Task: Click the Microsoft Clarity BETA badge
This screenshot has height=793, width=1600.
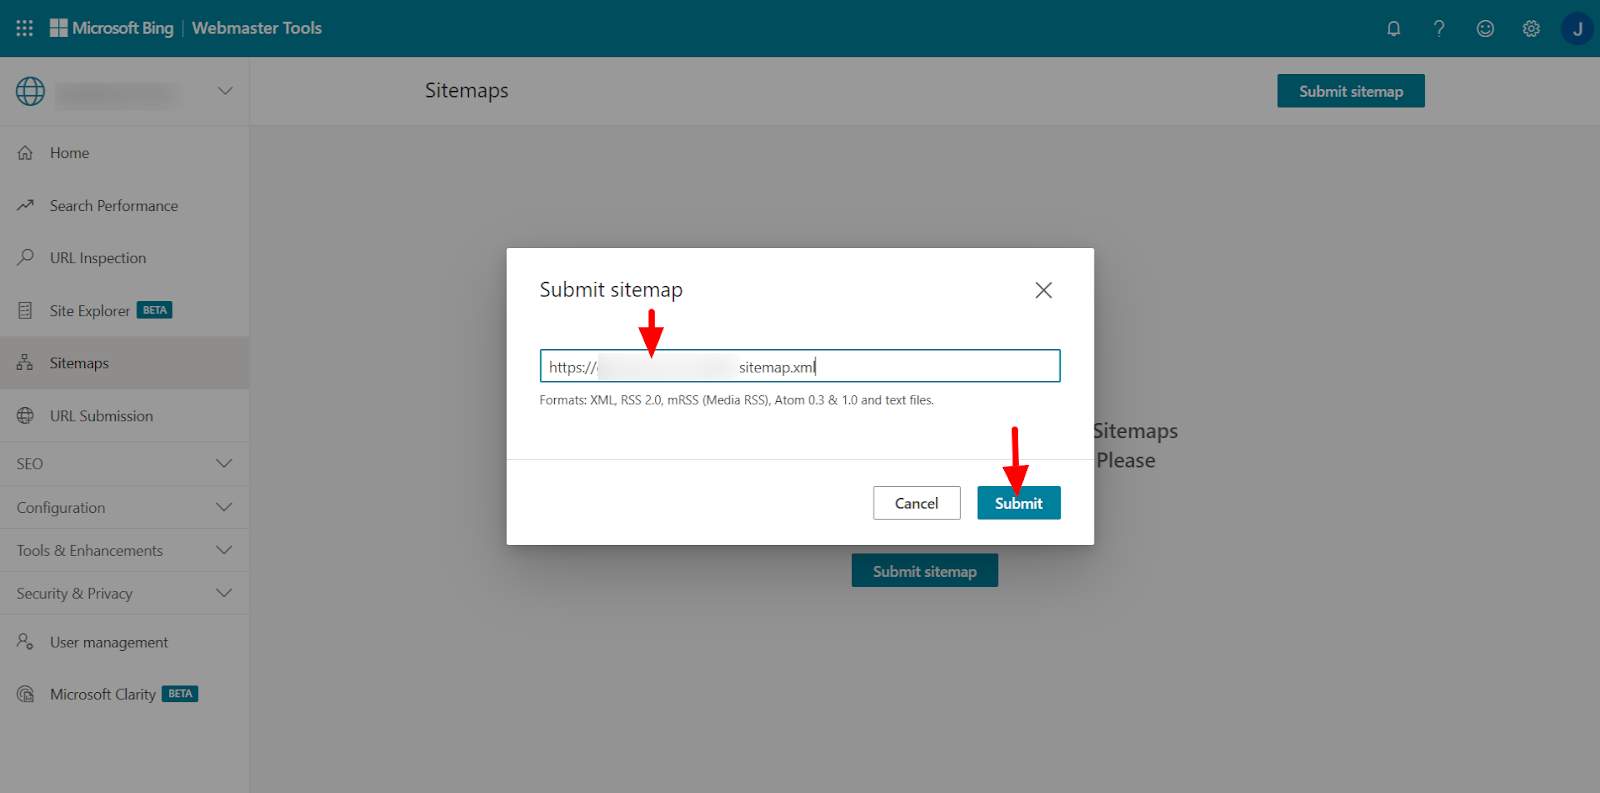Action: 180,693
